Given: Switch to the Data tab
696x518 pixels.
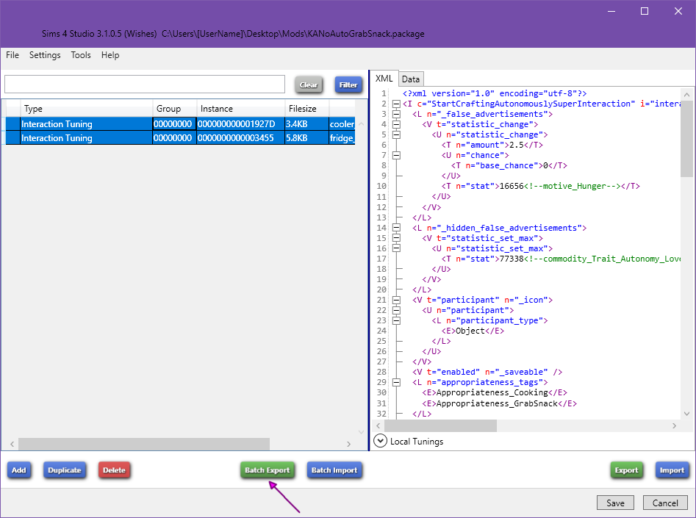Looking at the screenshot, I should click(x=411, y=79).
